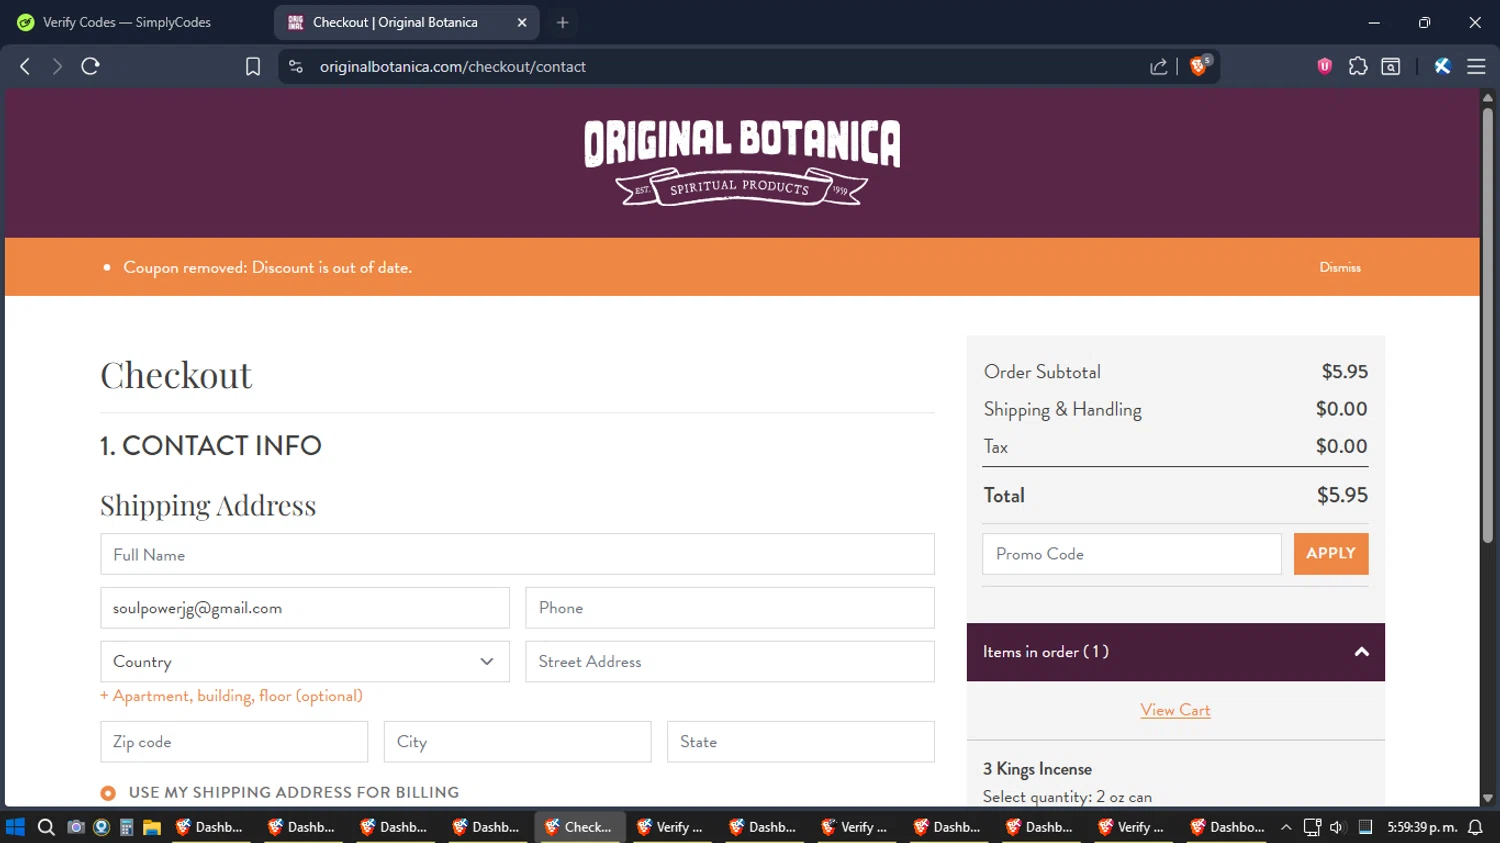Screen dimensions: 1500x843
Task: Open the network status tray icon
Action: click(x=1312, y=827)
